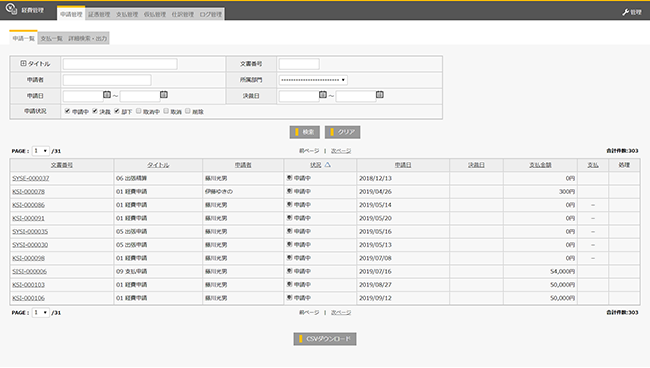The image size is (650, 368).
Task: Switch to the 仮払管理 tab
Action: [155, 14]
